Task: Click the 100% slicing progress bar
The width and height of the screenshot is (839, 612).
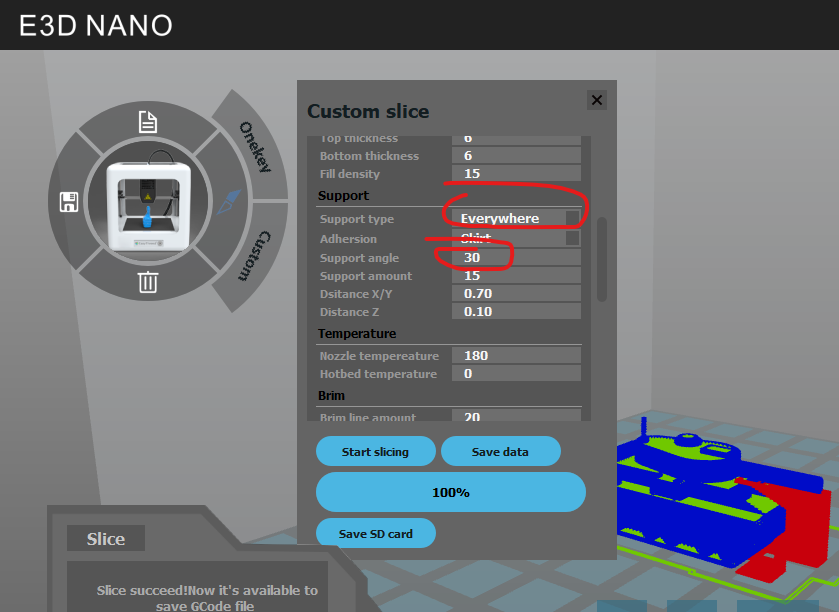Action: coord(451,492)
